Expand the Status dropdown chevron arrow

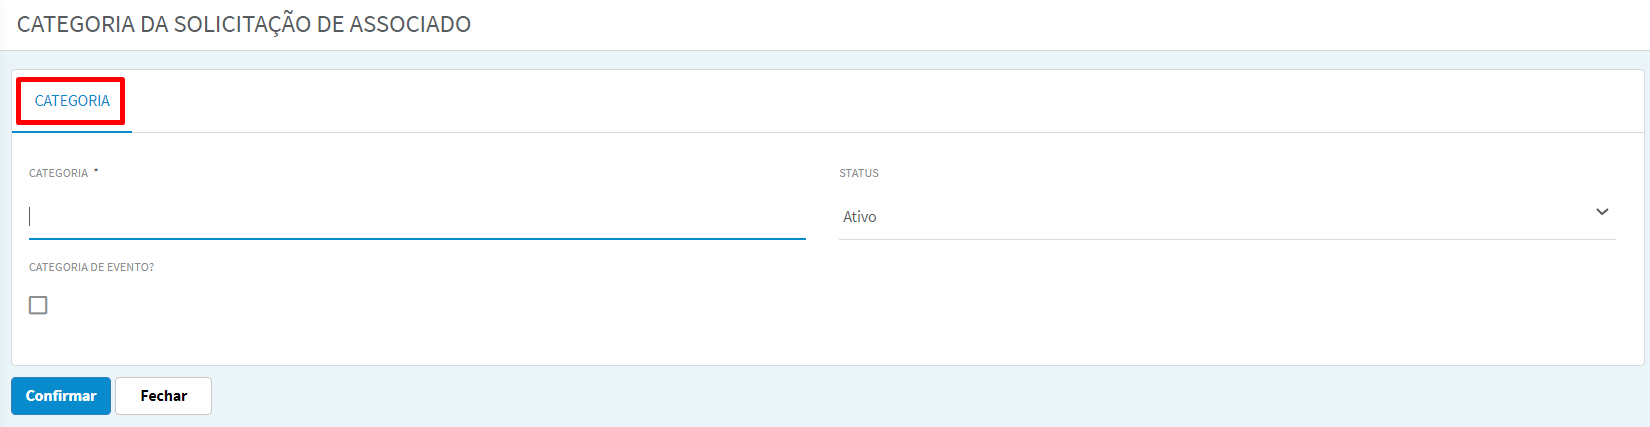click(1602, 212)
